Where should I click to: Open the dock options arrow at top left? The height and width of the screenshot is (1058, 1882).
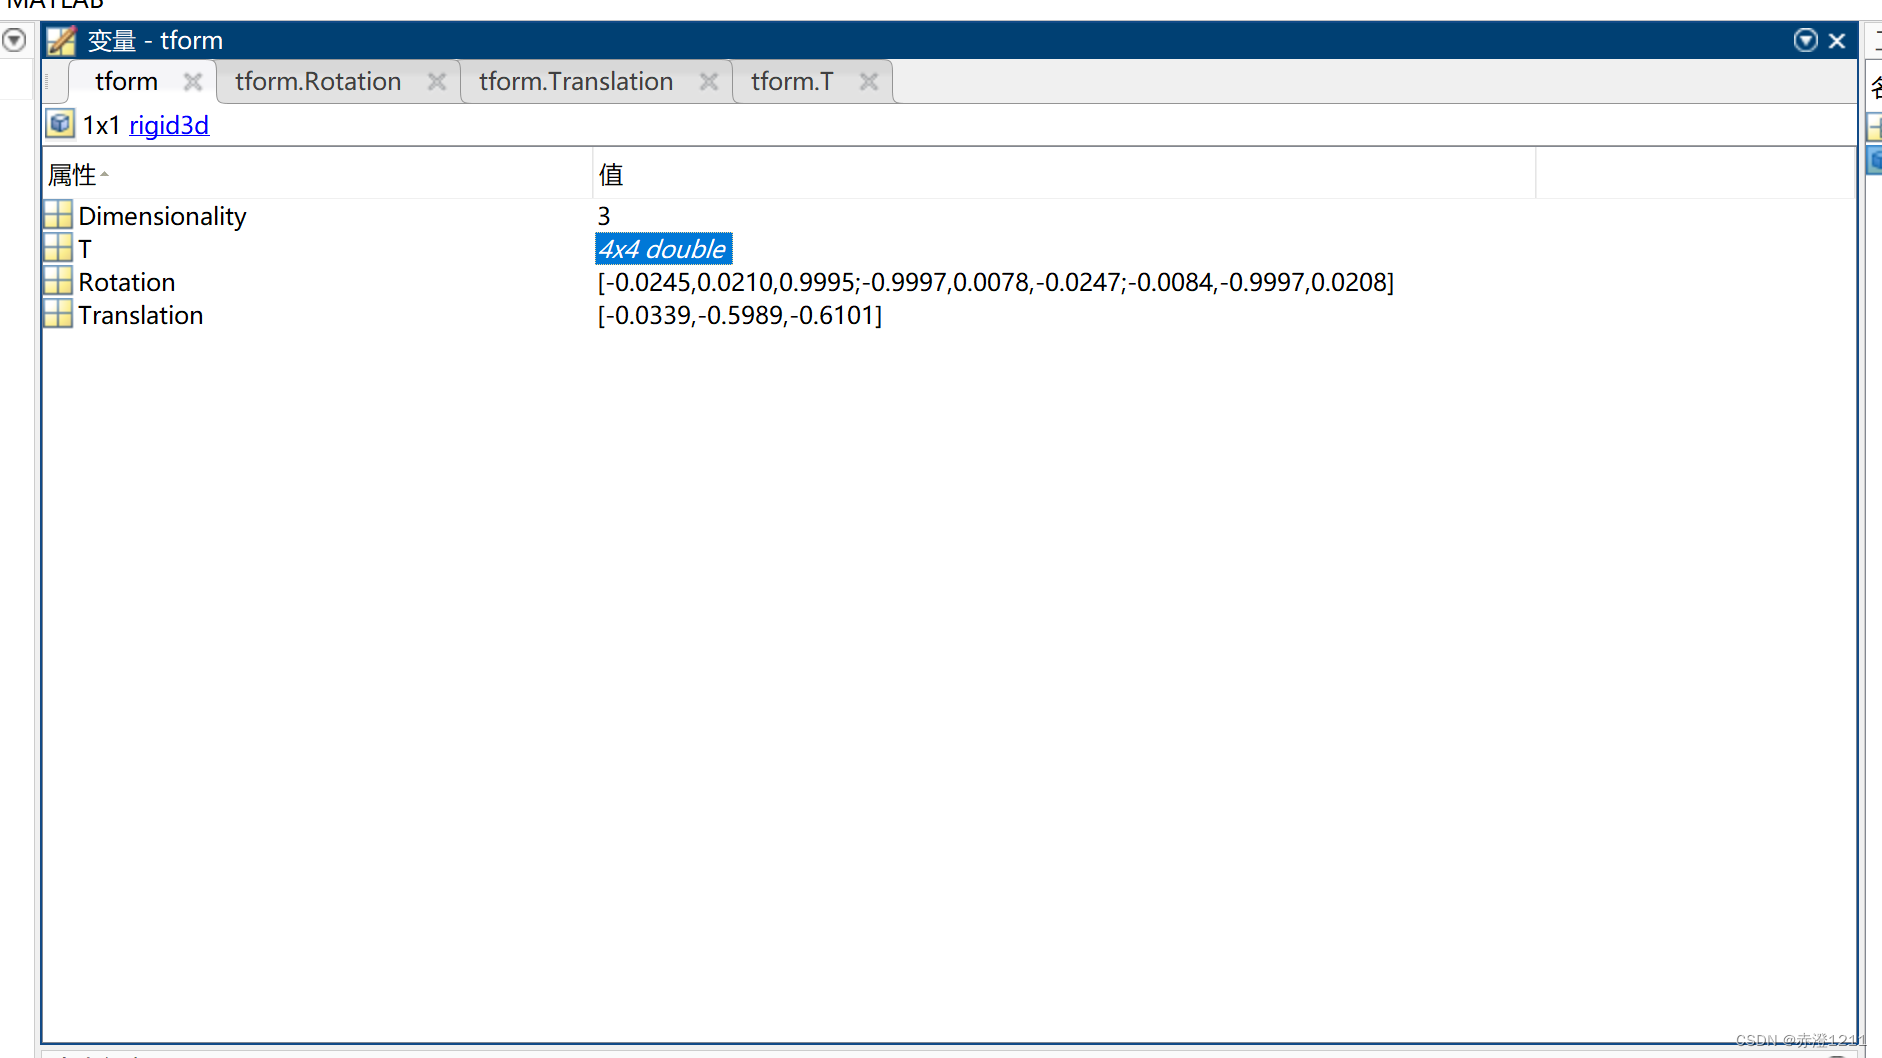coord(14,39)
